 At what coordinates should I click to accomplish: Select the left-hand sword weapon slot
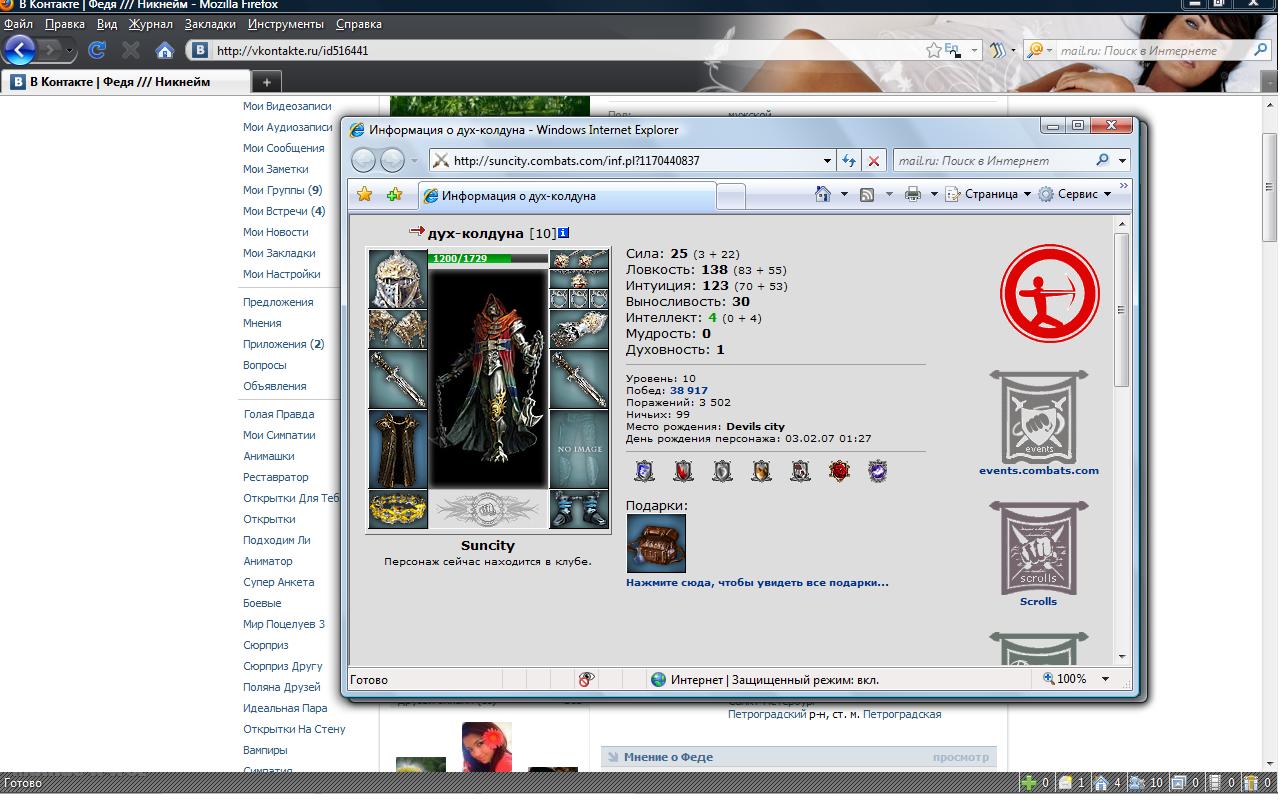398,378
